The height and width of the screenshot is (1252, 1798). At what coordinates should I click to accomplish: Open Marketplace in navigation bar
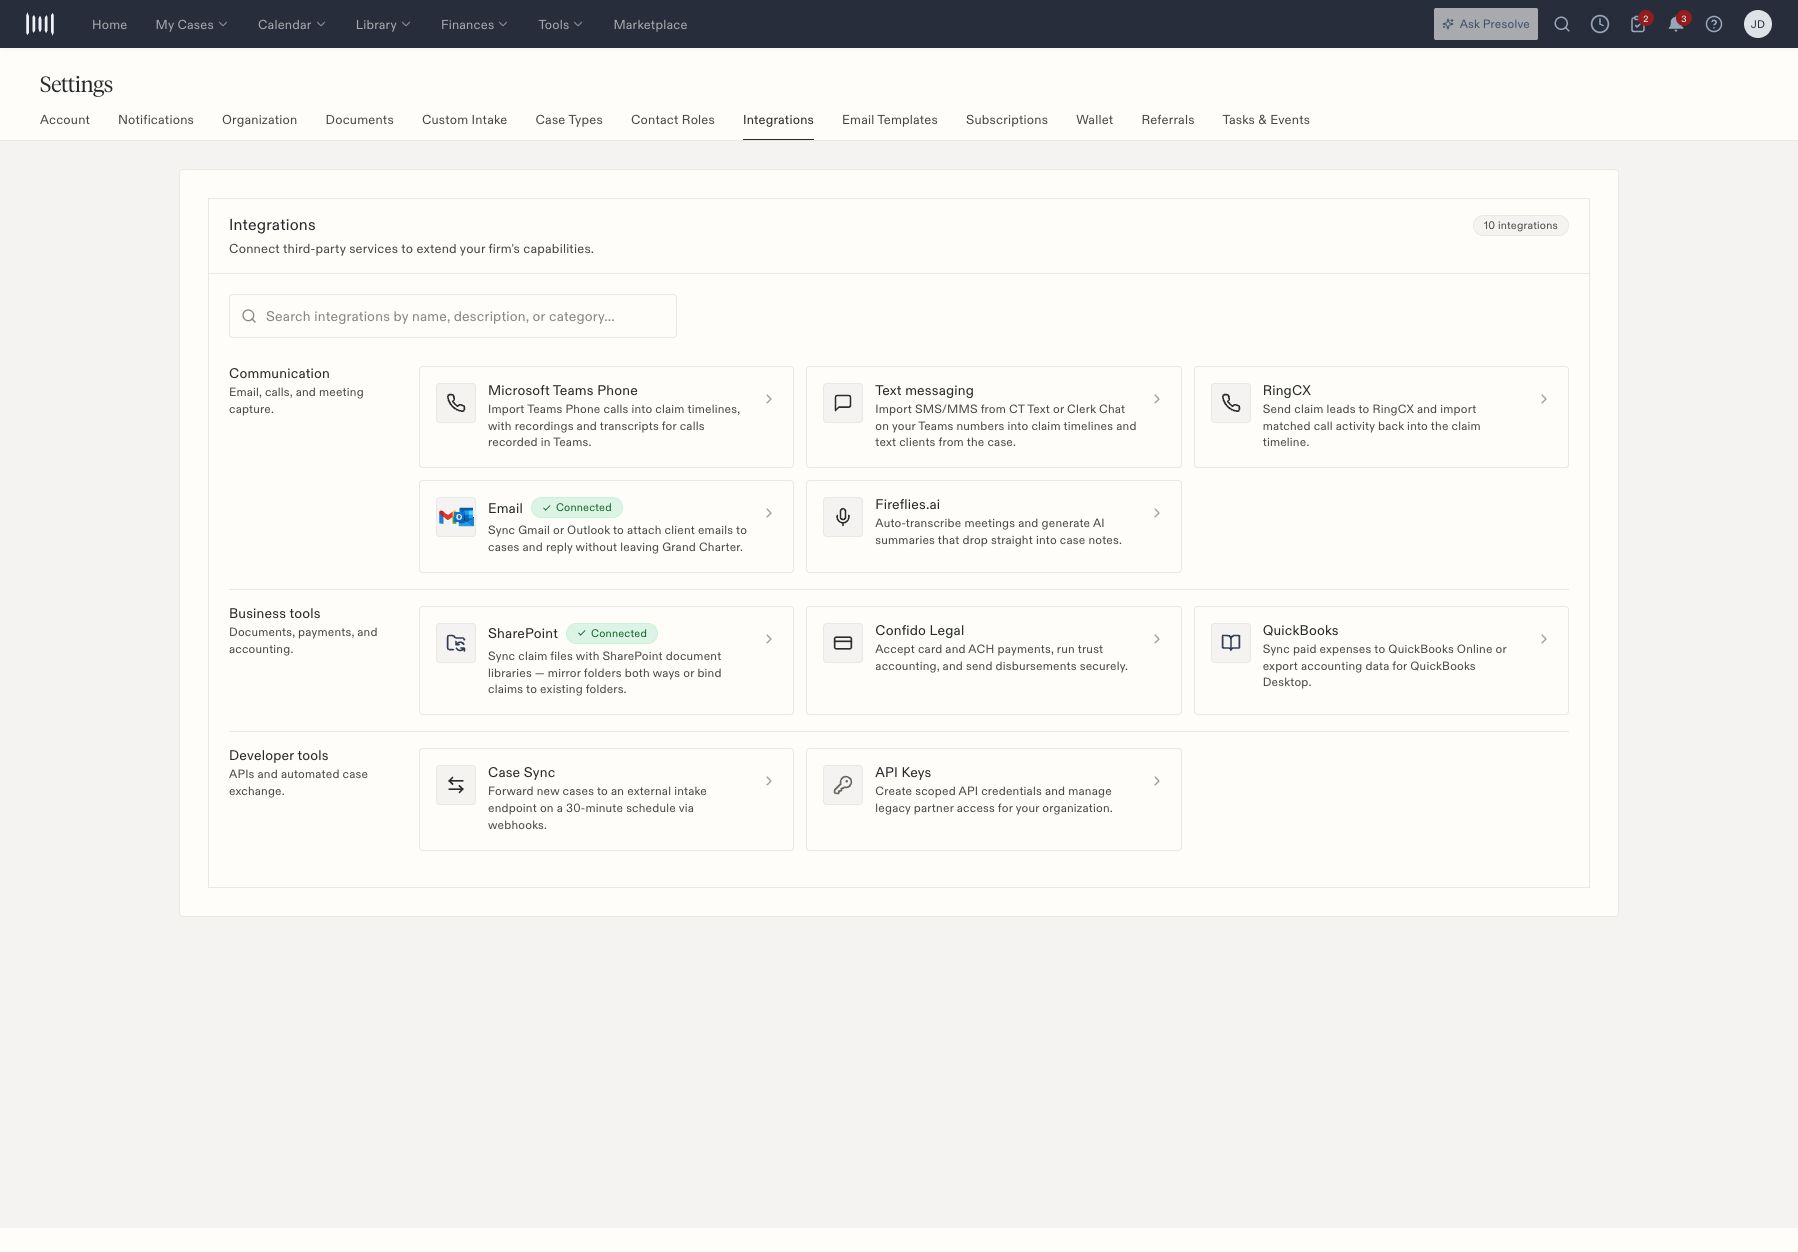650,24
